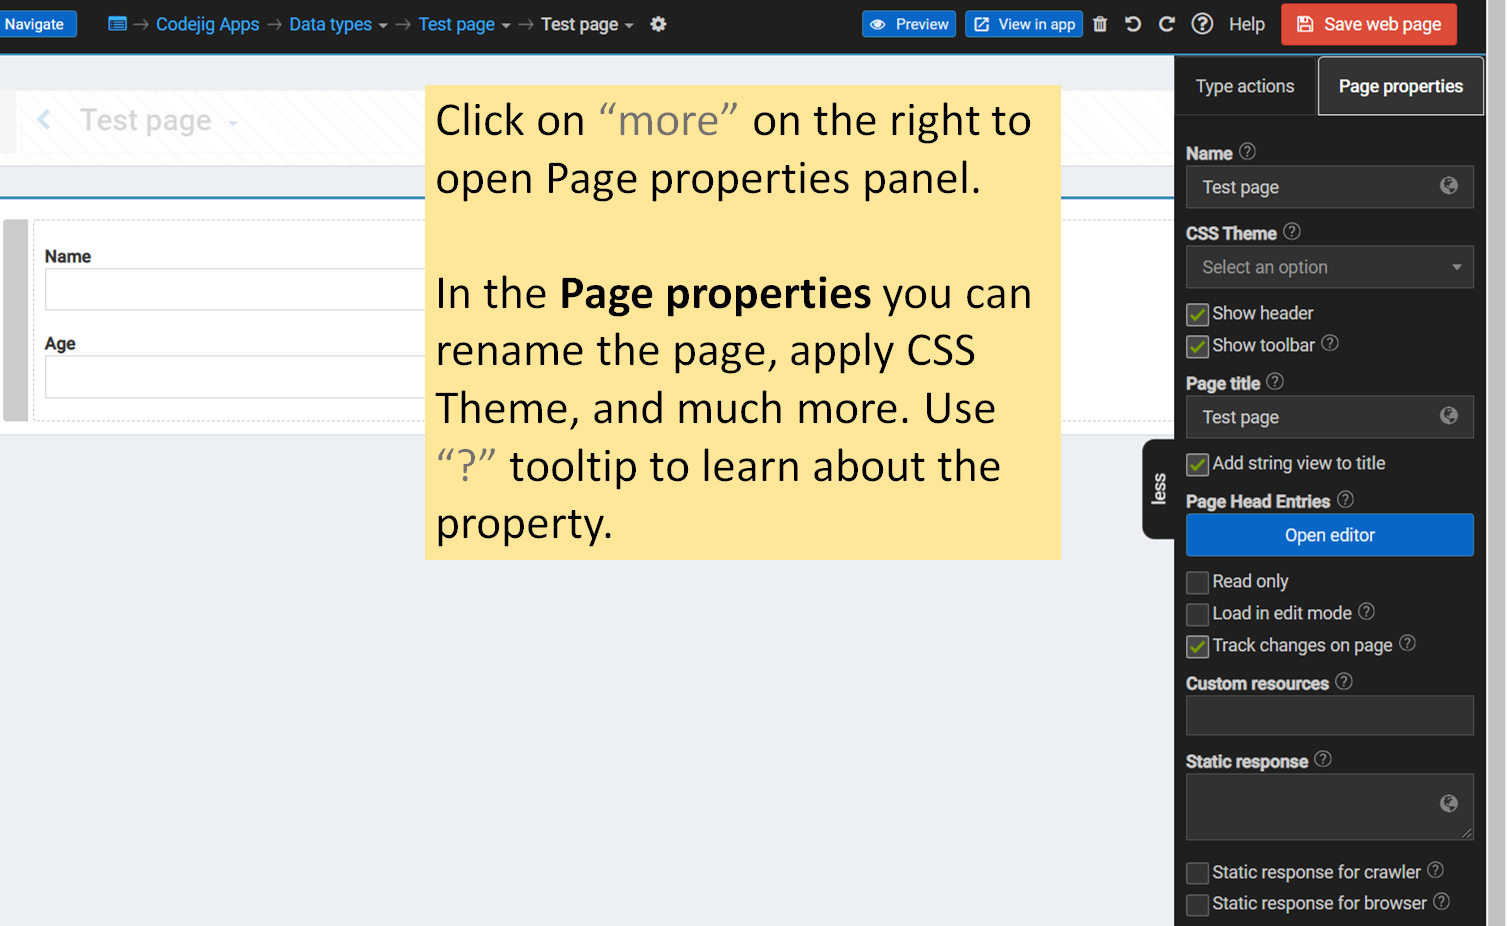The height and width of the screenshot is (926, 1507).
Task: Delete page using trash icon
Action: tap(1100, 24)
